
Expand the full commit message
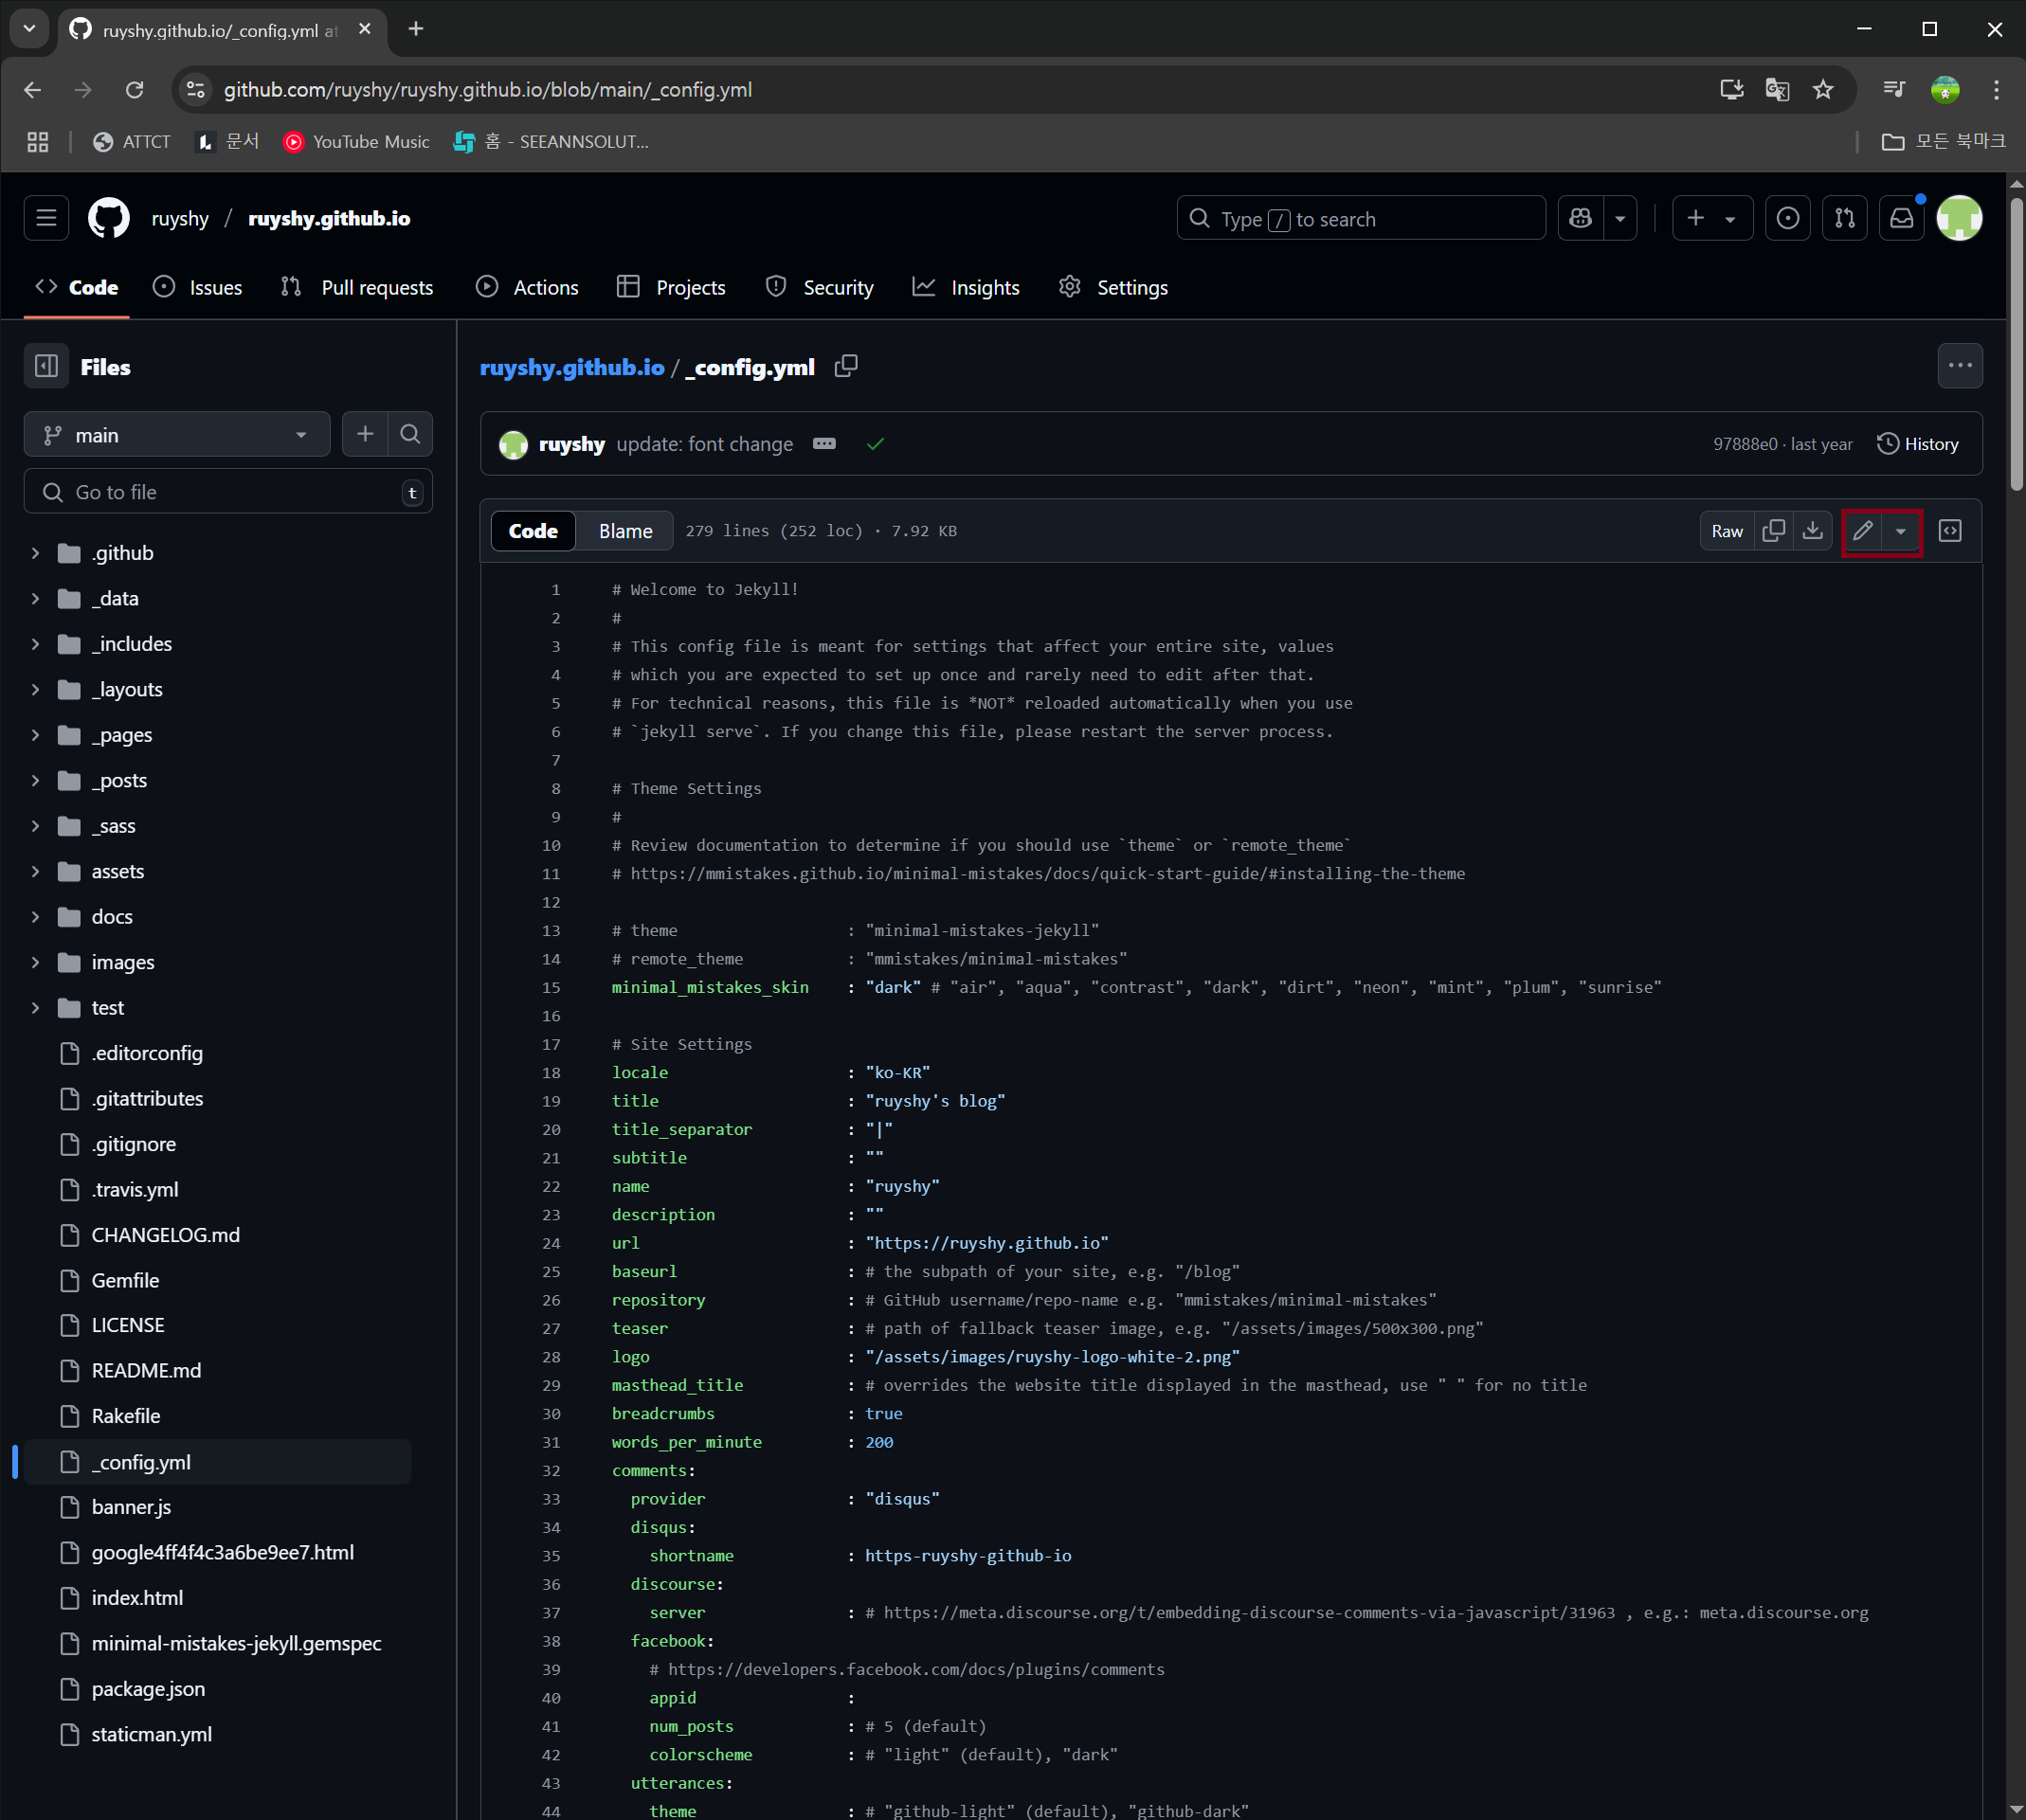tap(825, 443)
